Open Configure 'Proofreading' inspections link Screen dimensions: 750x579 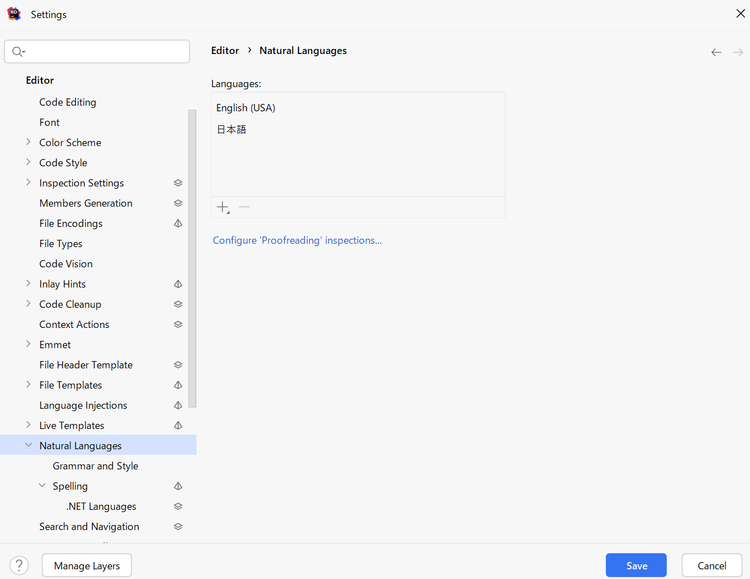pos(297,240)
